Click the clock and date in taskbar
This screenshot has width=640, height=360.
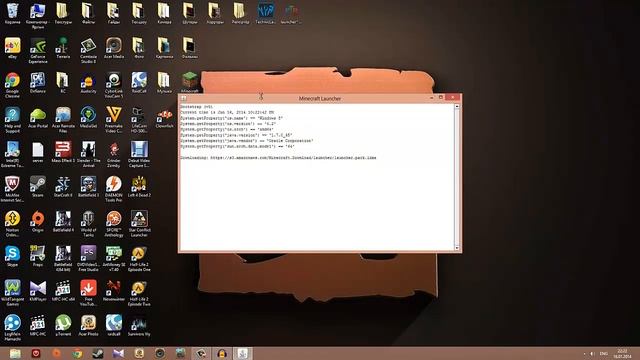click(x=622, y=354)
